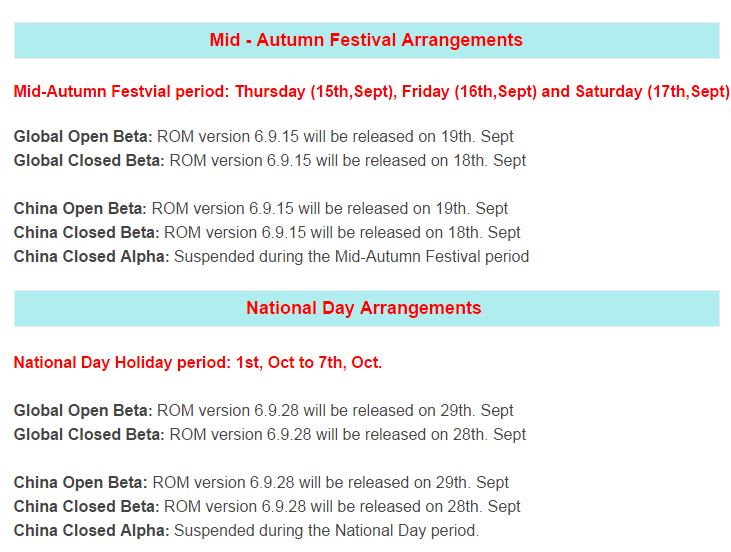Click the Global Closed Beta label for ROM 6.9.28
This screenshot has width=731, height=552.
88,435
